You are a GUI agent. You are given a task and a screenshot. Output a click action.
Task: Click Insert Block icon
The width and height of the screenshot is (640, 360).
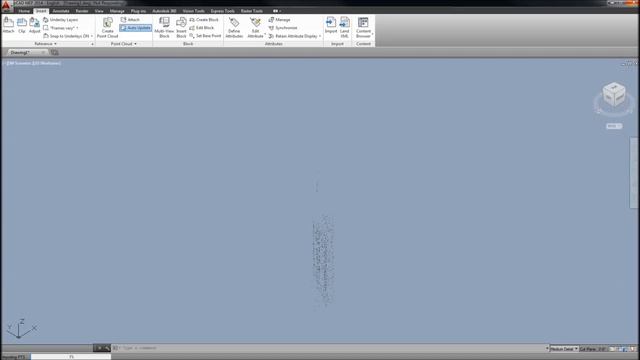tap(181, 27)
